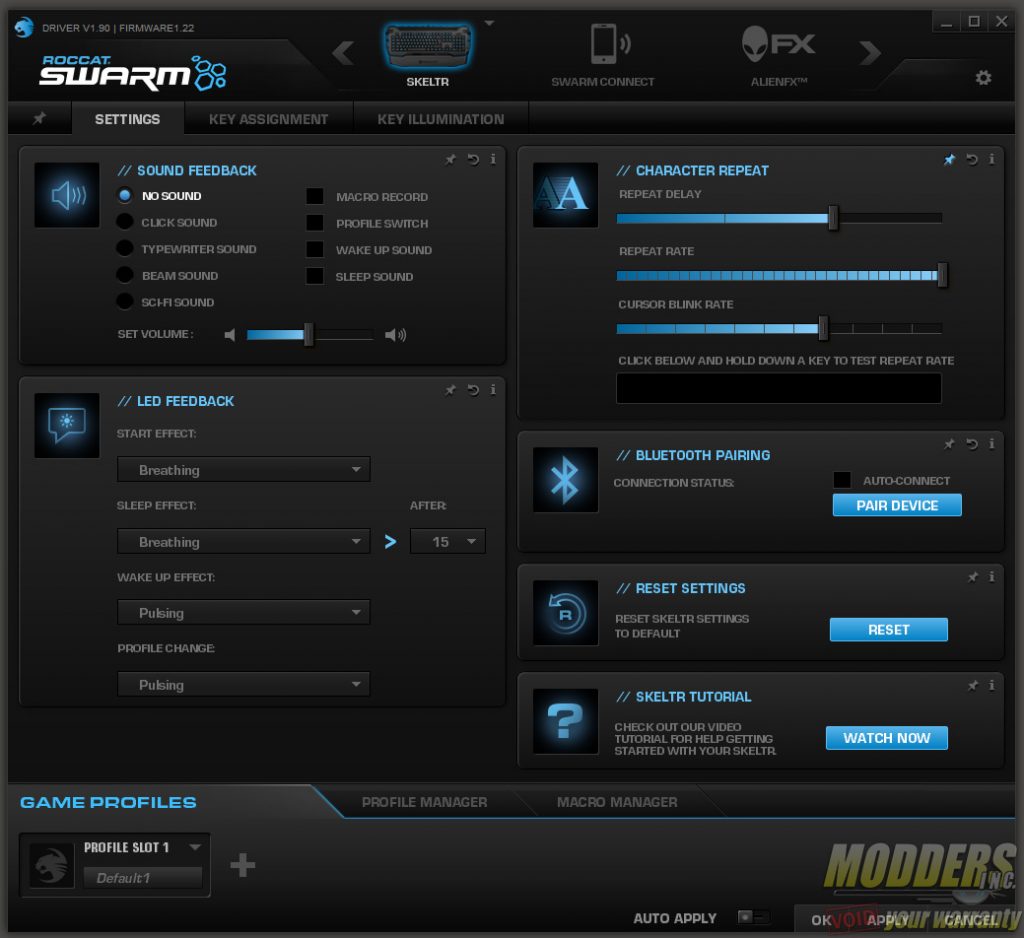Select the Click Sound radio option
The width and height of the screenshot is (1024, 938).
click(x=125, y=221)
